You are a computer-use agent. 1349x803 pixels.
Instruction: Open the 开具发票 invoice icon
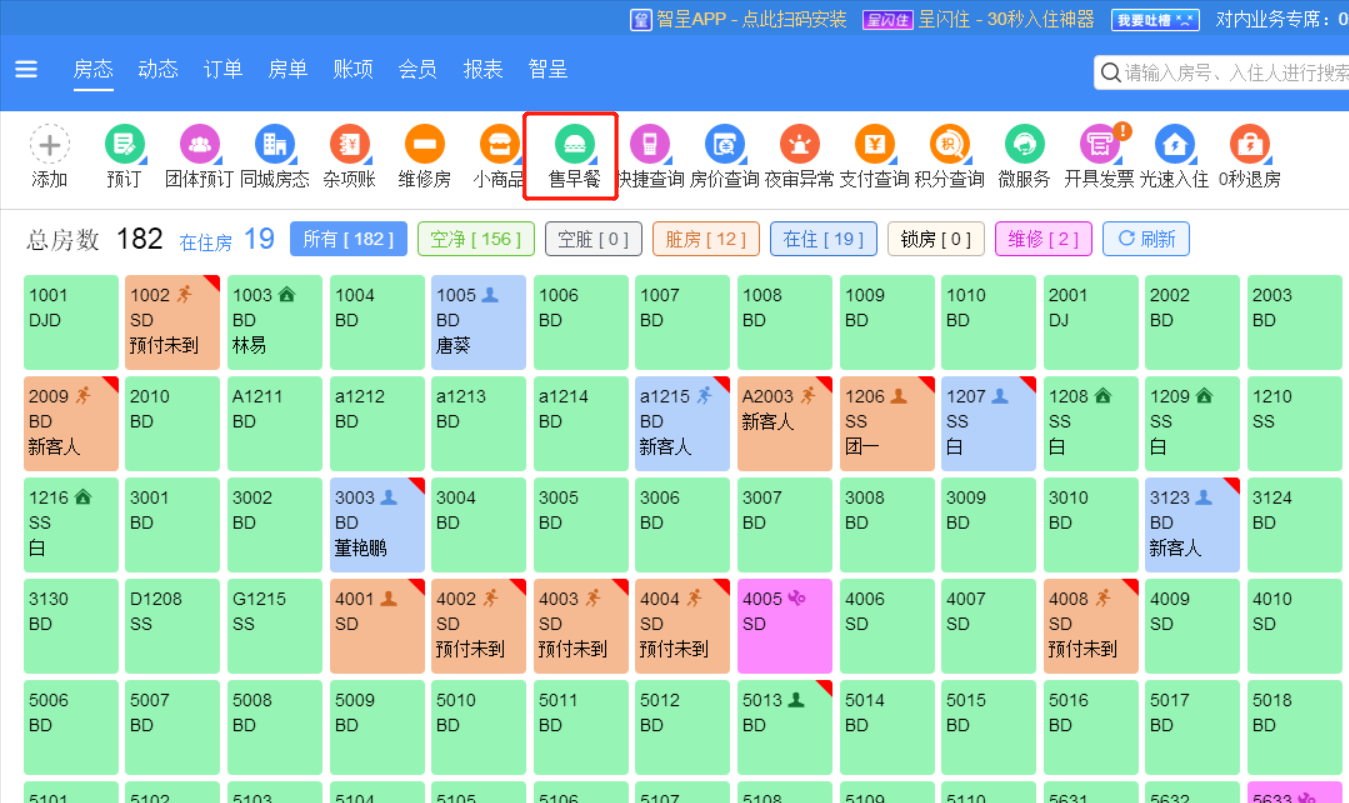click(x=1100, y=145)
